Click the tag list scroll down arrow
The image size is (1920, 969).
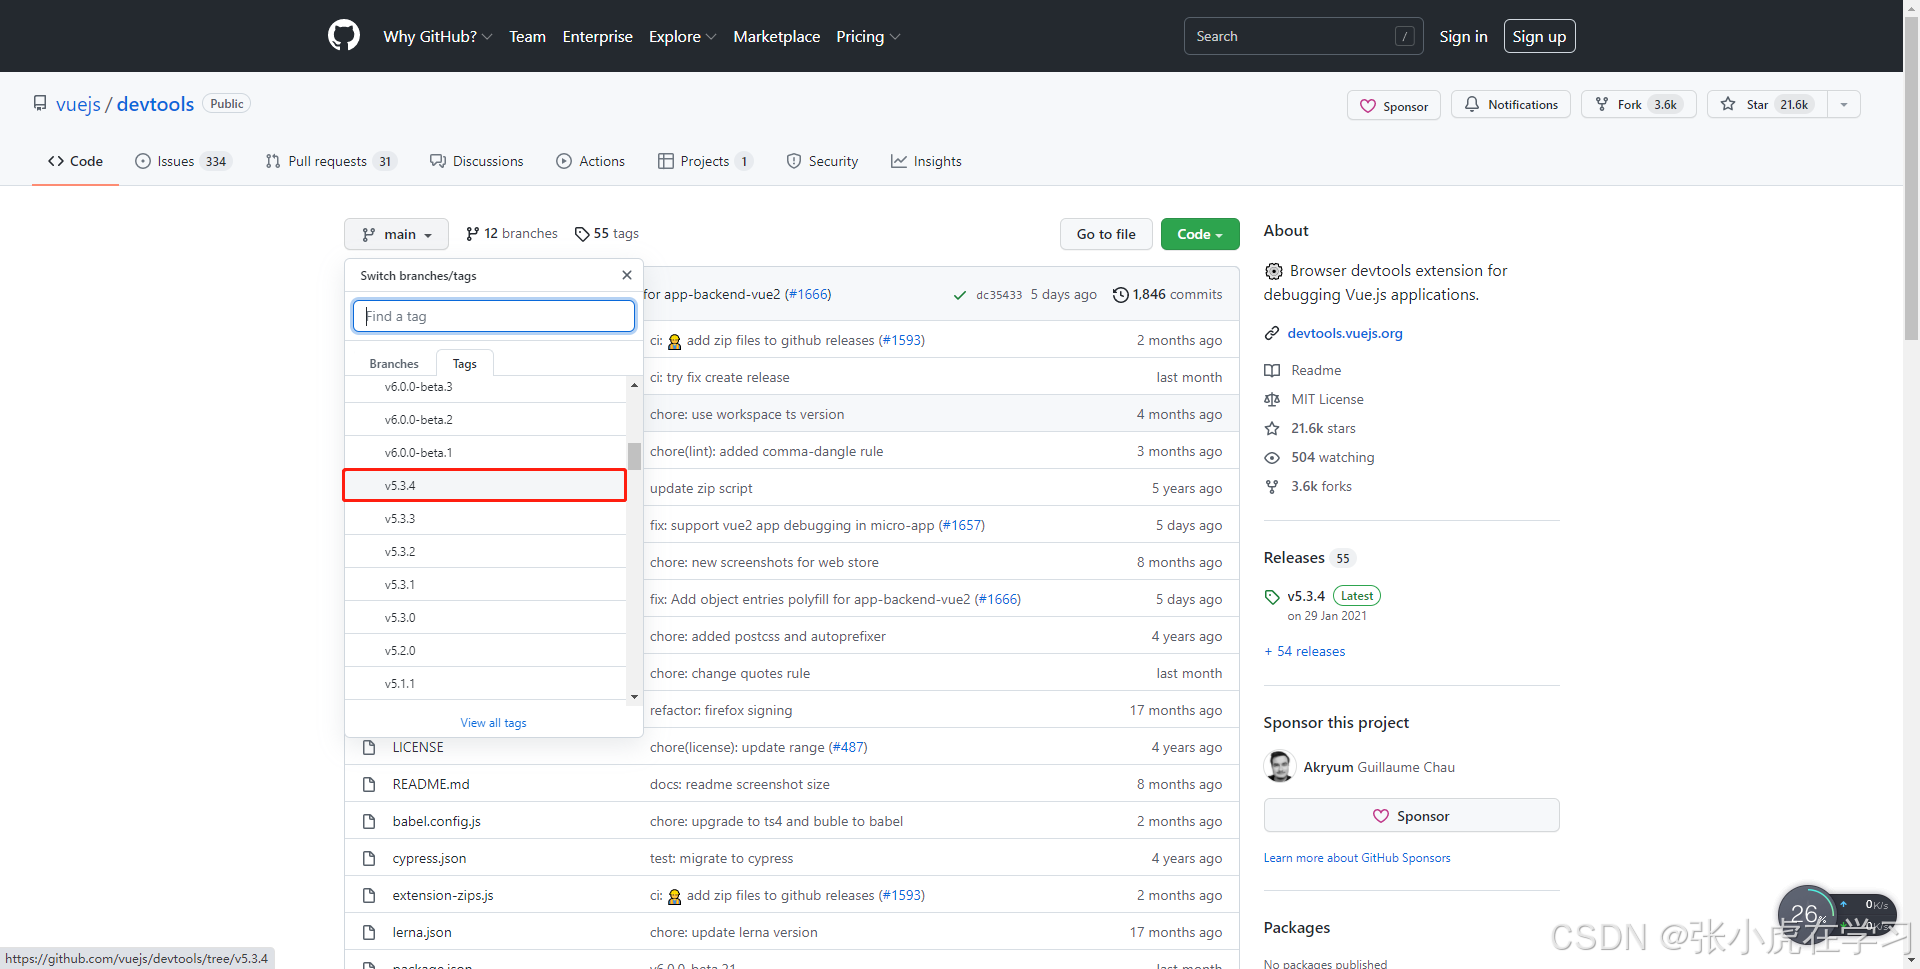tap(634, 697)
